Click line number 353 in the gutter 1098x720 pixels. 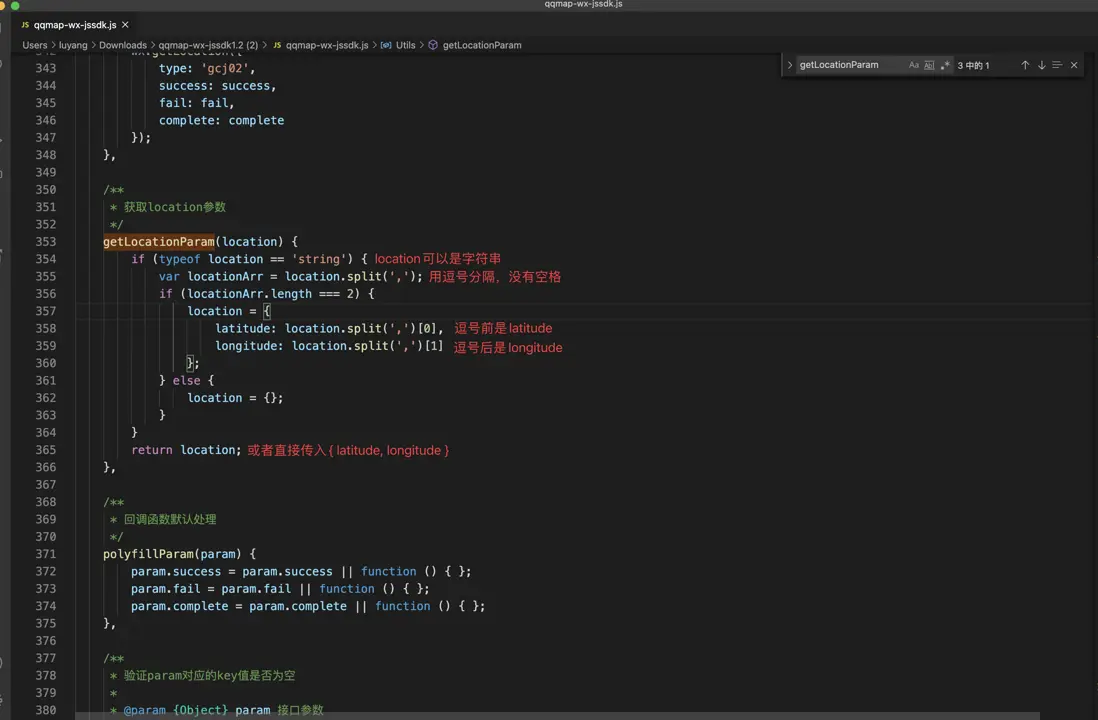[x=45, y=242]
